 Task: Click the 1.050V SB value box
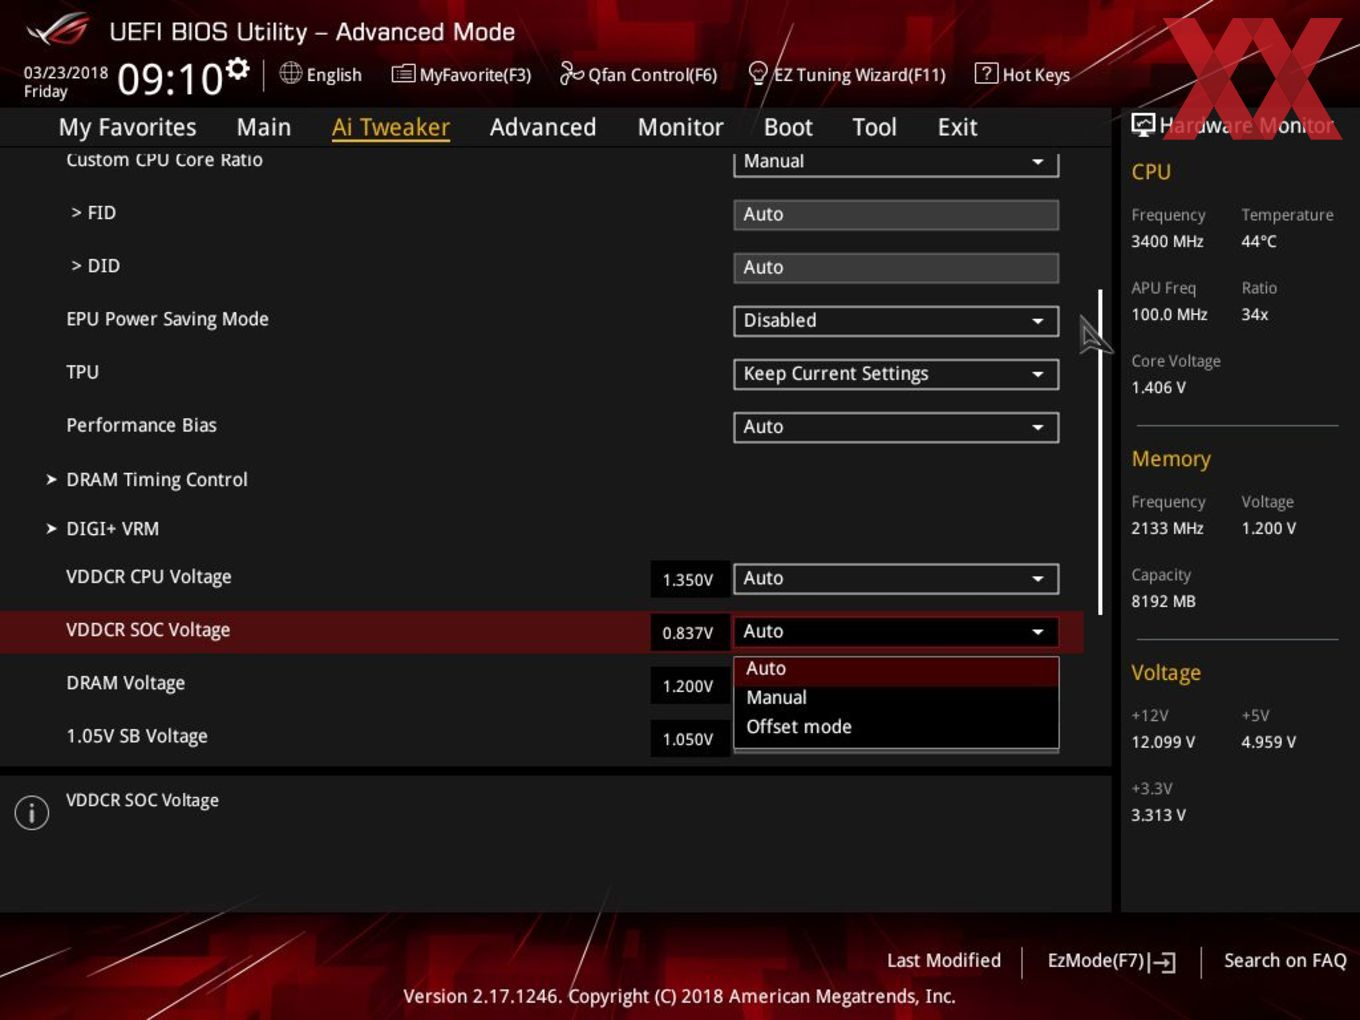pyautogui.click(x=688, y=739)
